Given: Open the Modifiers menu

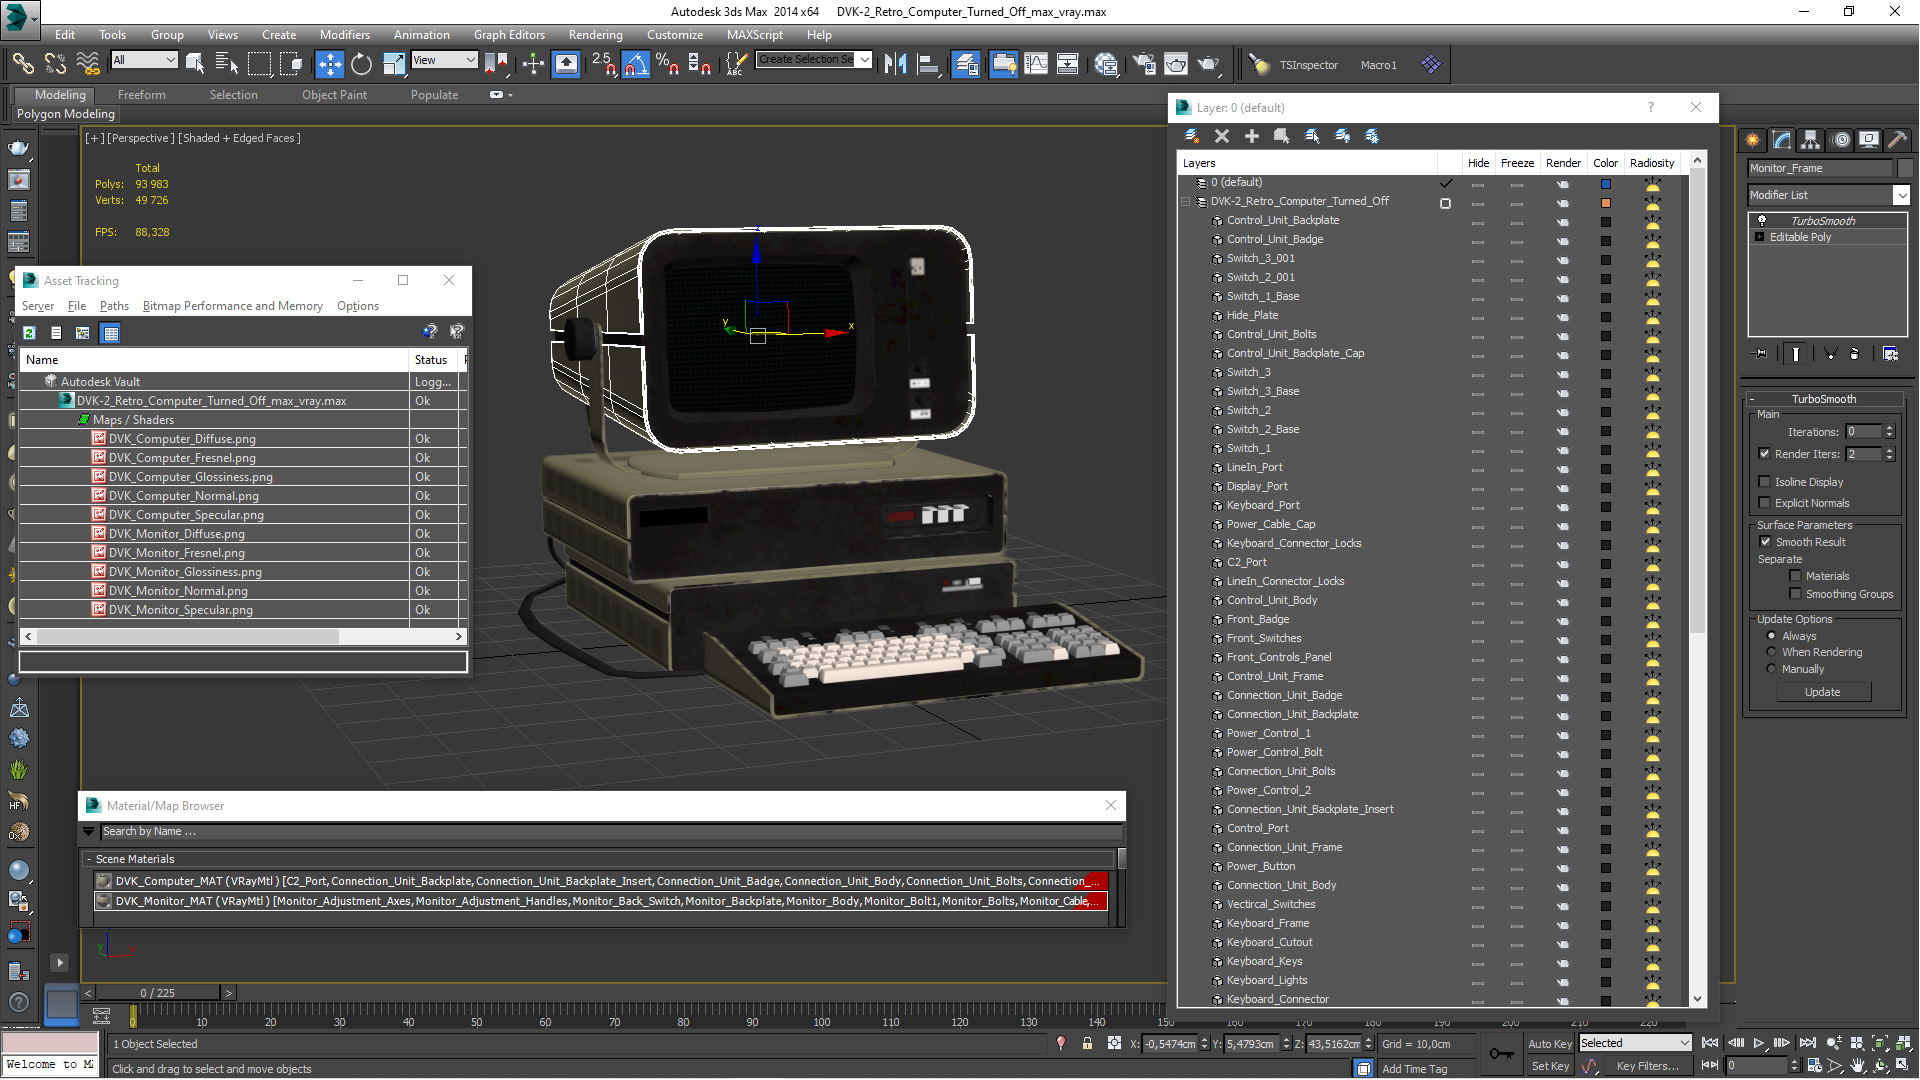Looking at the screenshot, I should coord(344,34).
